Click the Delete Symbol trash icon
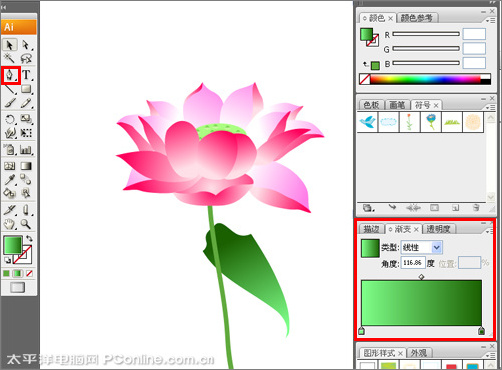502x370 pixels. 476,208
